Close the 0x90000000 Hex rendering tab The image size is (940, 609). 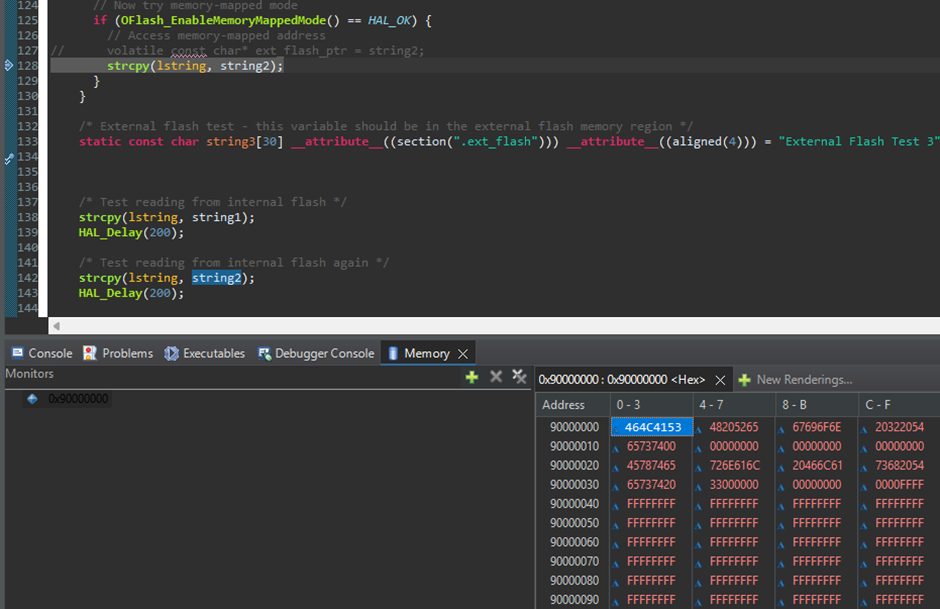coord(720,380)
